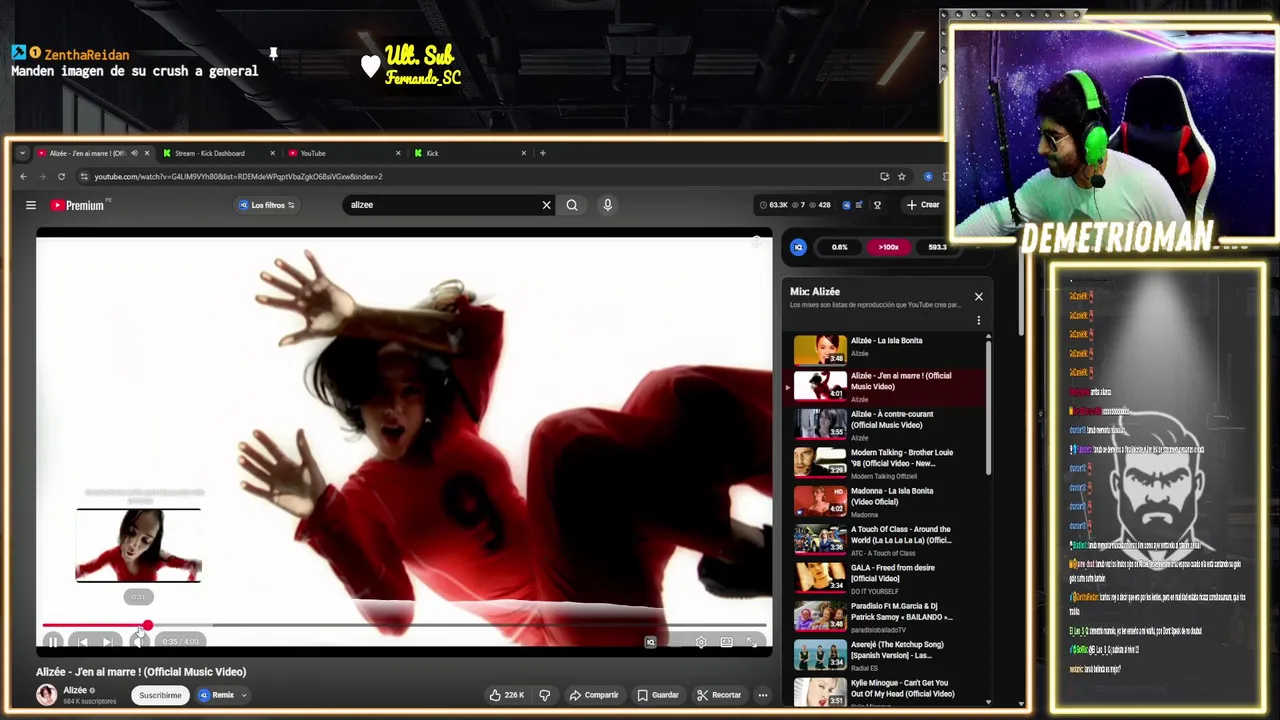Play Kylie Minogue - Can't Get You Out entry
Screen dimensions: 1280x720
pyautogui.click(x=885, y=693)
